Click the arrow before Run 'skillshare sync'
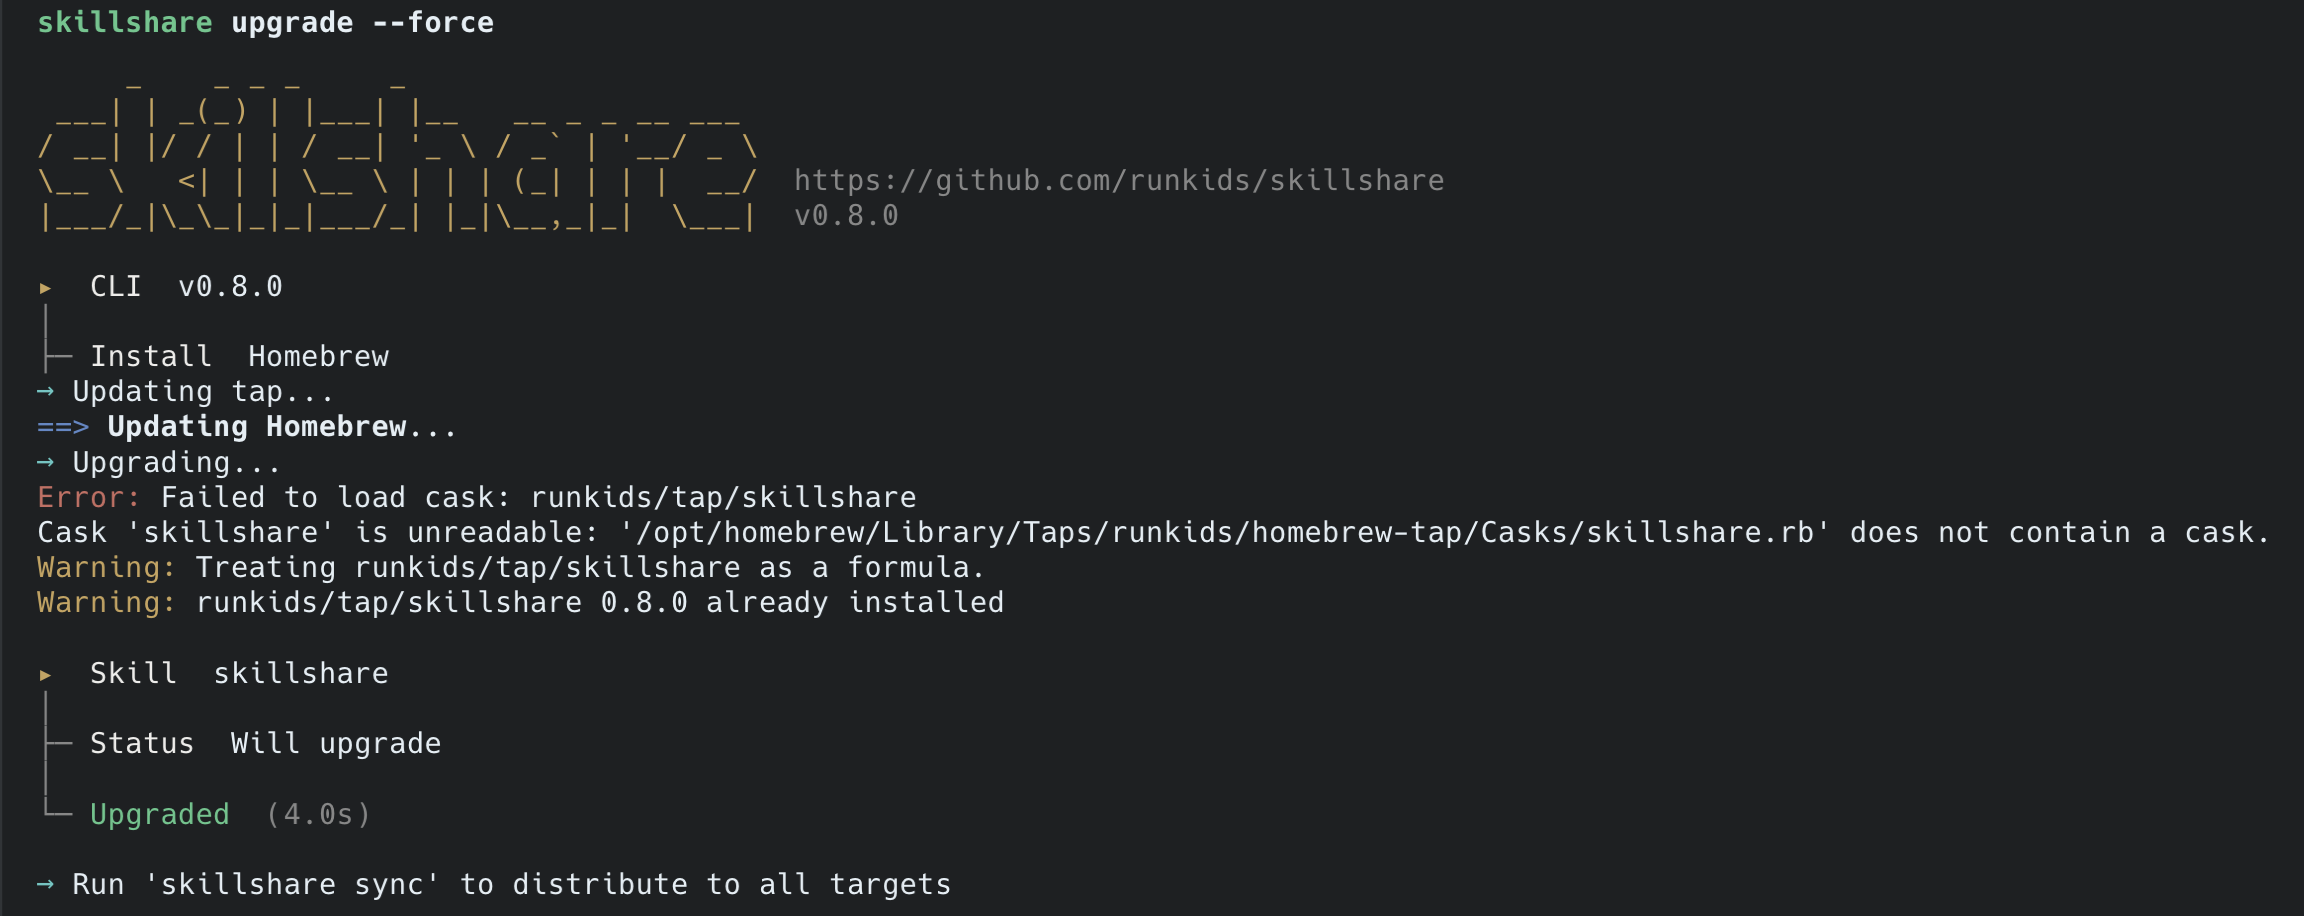The image size is (2304, 916). point(45,884)
